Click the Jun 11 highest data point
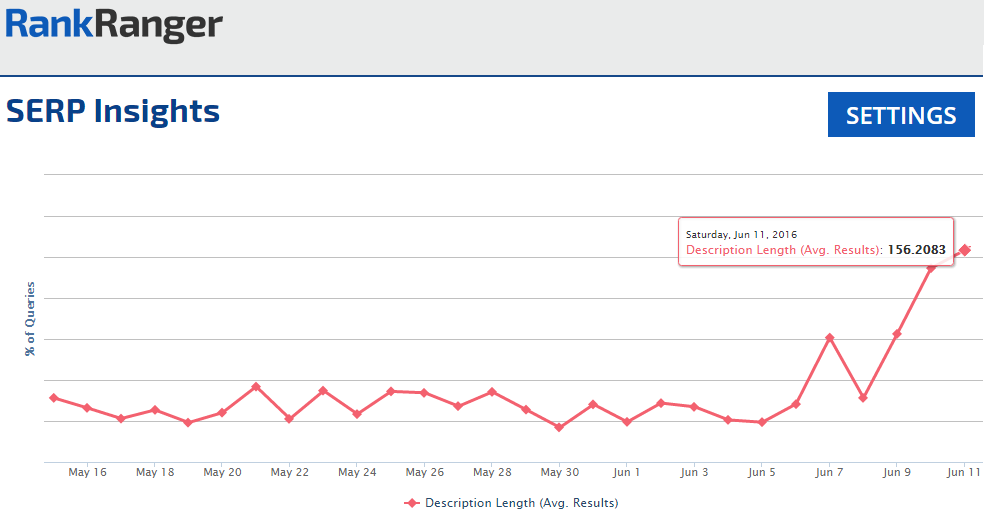The width and height of the screenshot is (984, 522). tap(965, 249)
